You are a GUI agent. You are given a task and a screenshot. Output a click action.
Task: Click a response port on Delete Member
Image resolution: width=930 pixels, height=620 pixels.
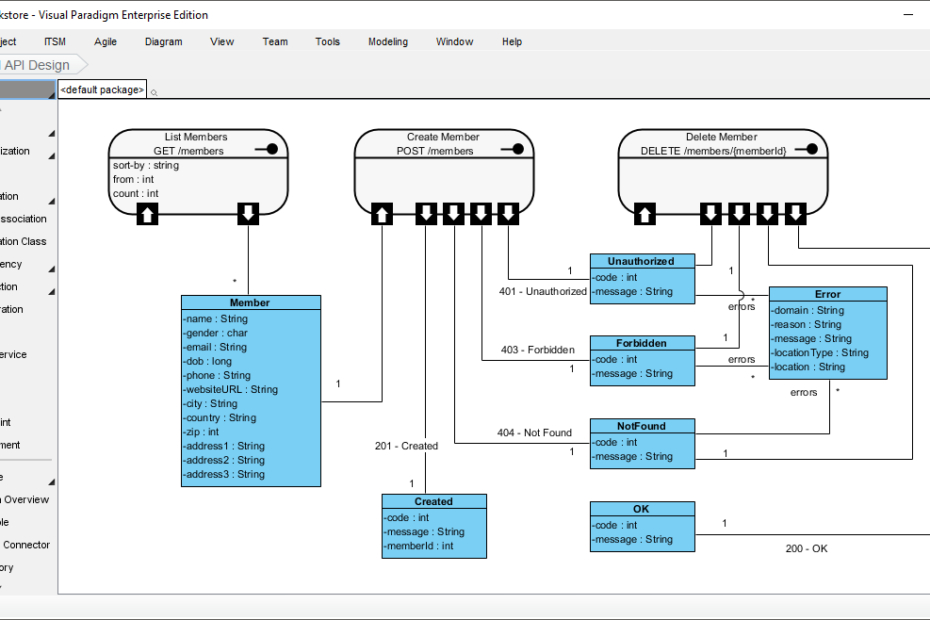(738, 213)
